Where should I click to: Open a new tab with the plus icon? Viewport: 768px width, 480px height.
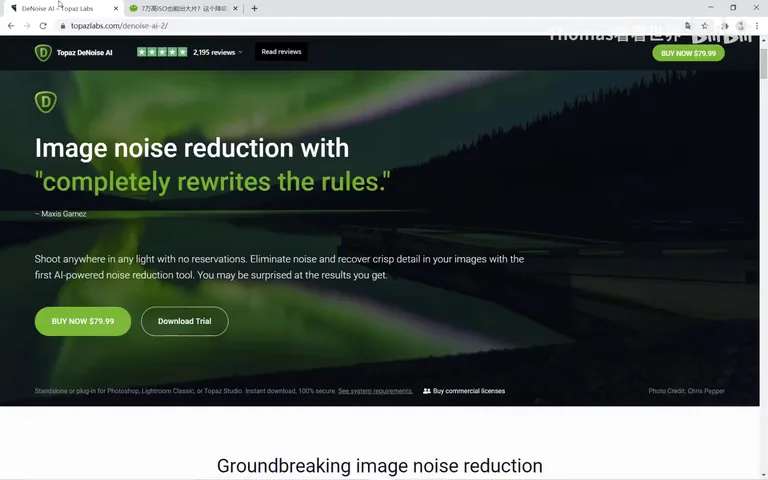[254, 8]
